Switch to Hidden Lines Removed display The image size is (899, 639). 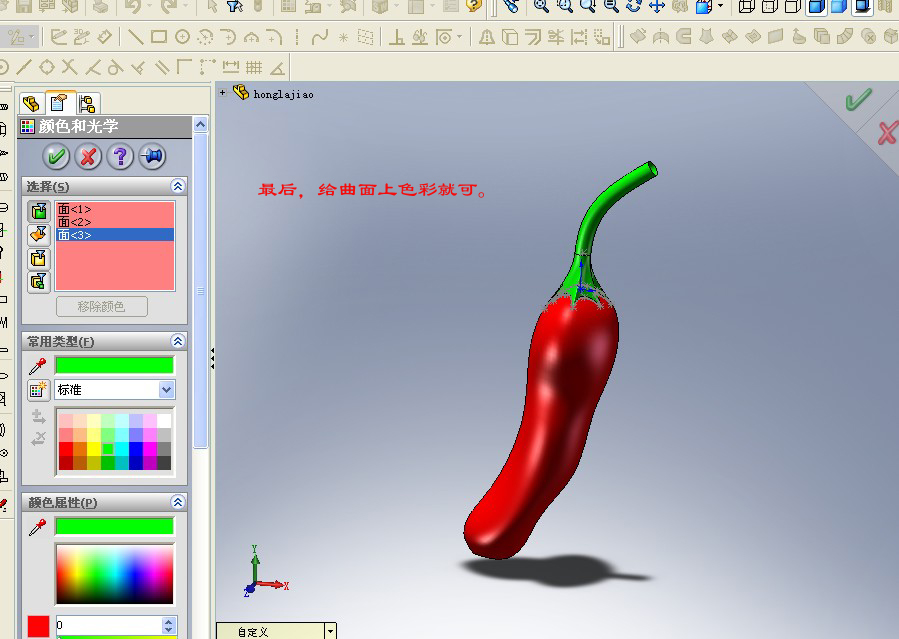[792, 6]
